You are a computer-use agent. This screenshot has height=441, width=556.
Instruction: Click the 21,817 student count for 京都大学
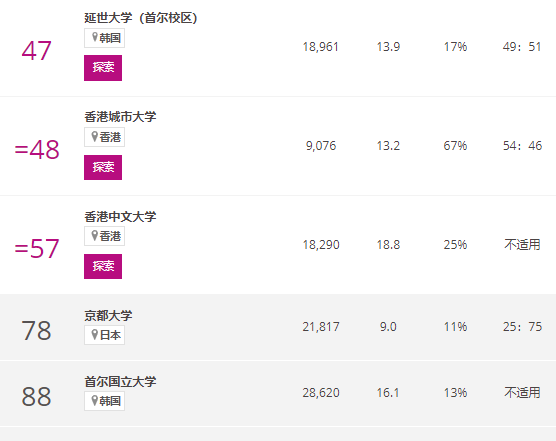pos(321,326)
